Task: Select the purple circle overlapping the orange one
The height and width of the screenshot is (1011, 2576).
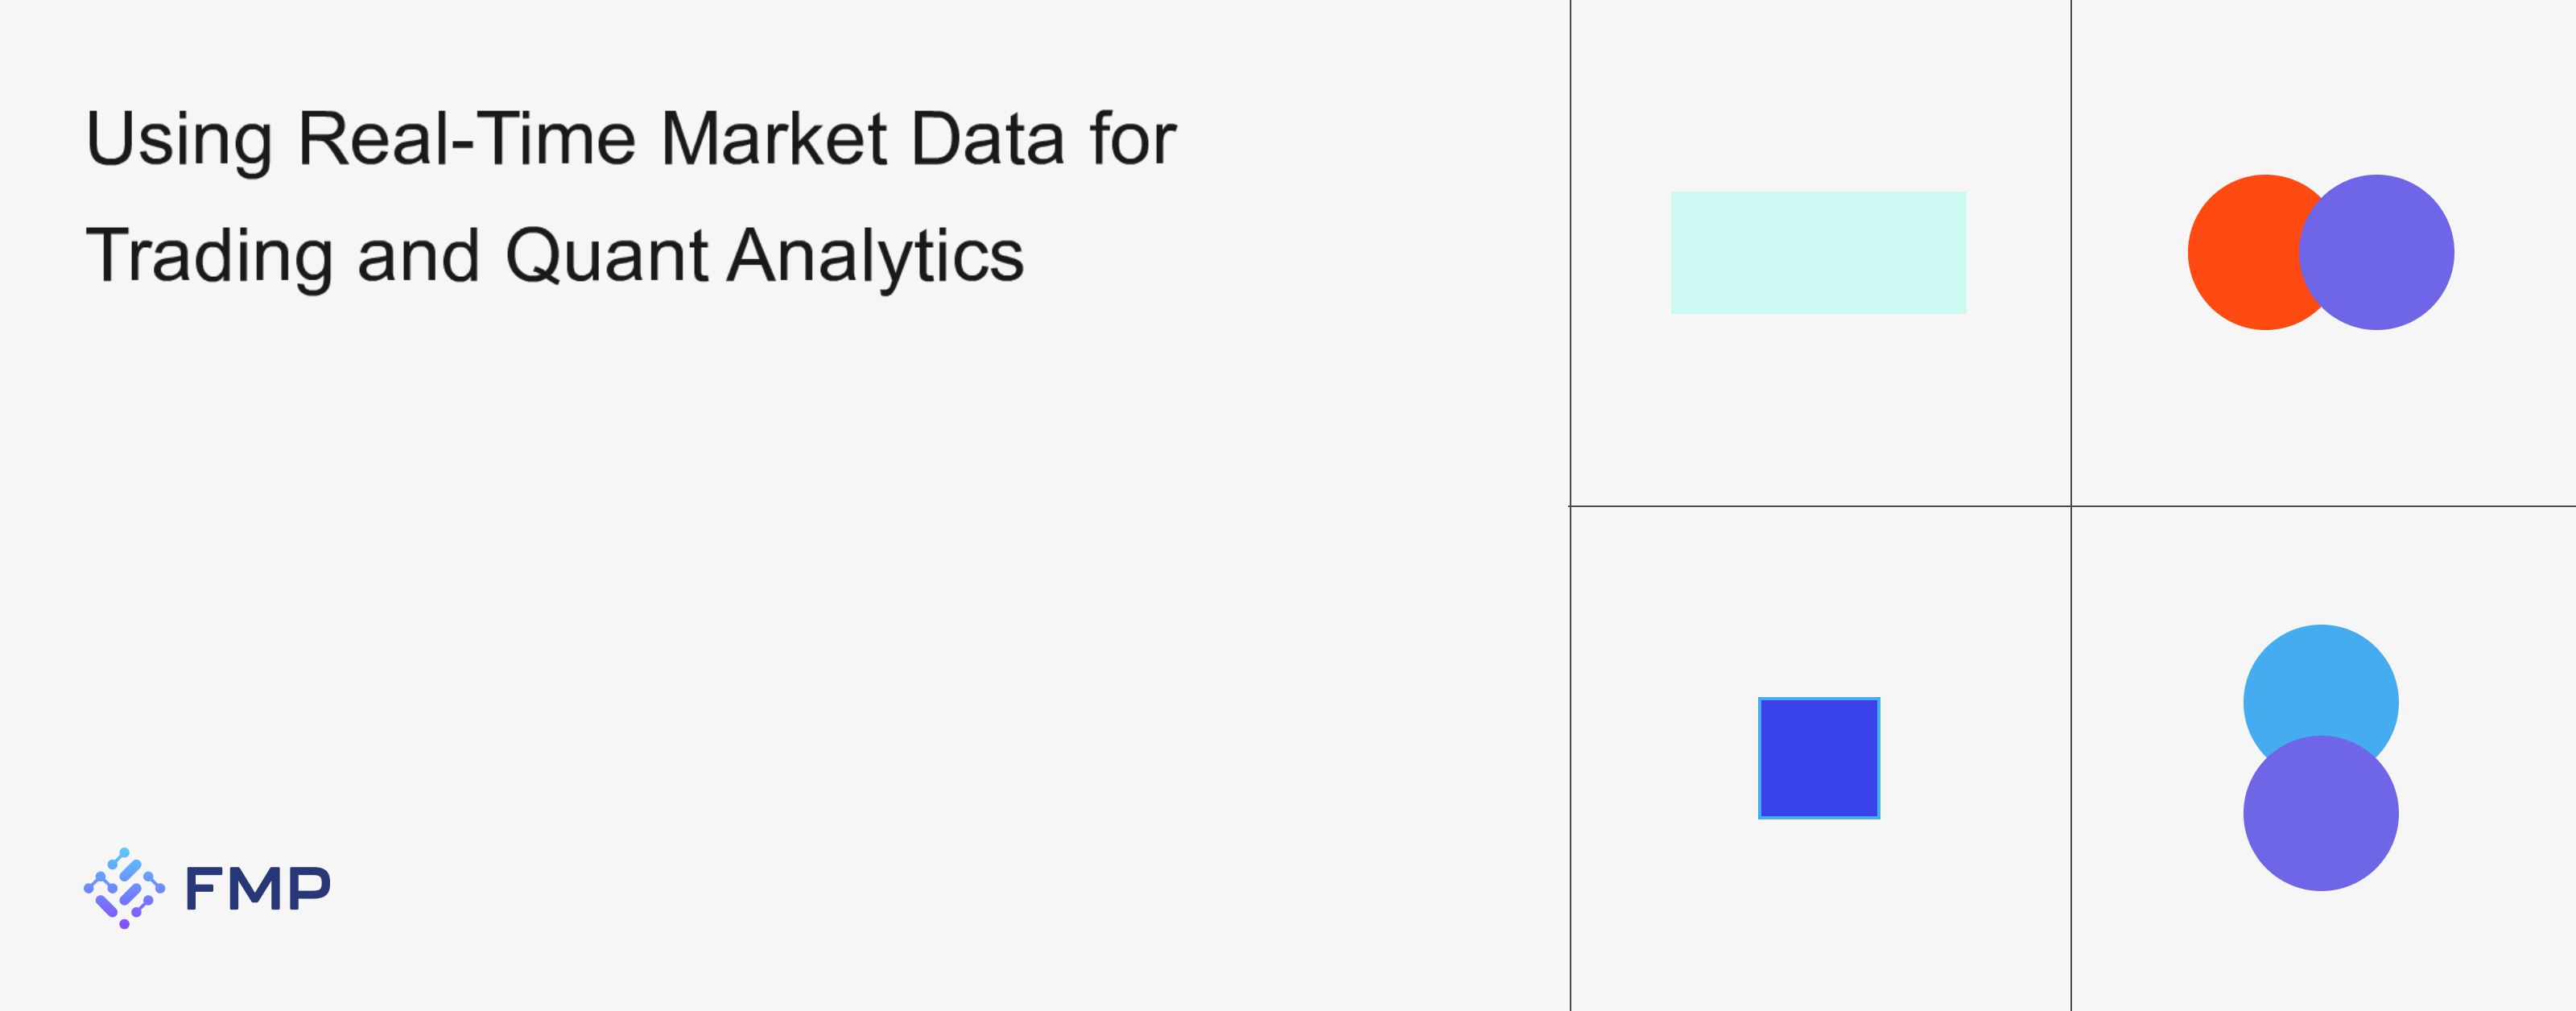Action: click(2378, 252)
